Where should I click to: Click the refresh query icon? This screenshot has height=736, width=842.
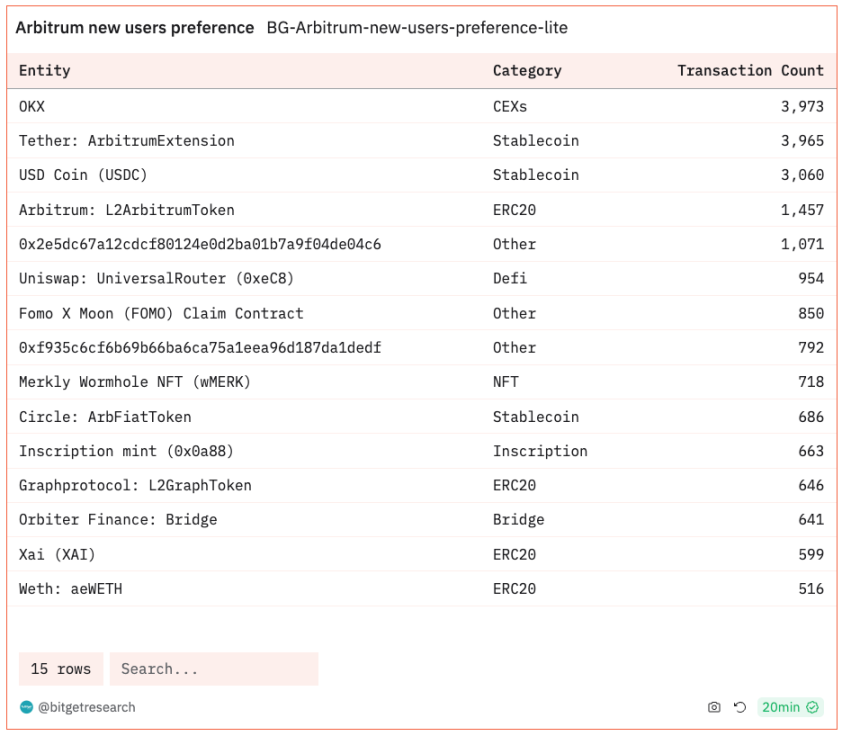740,708
